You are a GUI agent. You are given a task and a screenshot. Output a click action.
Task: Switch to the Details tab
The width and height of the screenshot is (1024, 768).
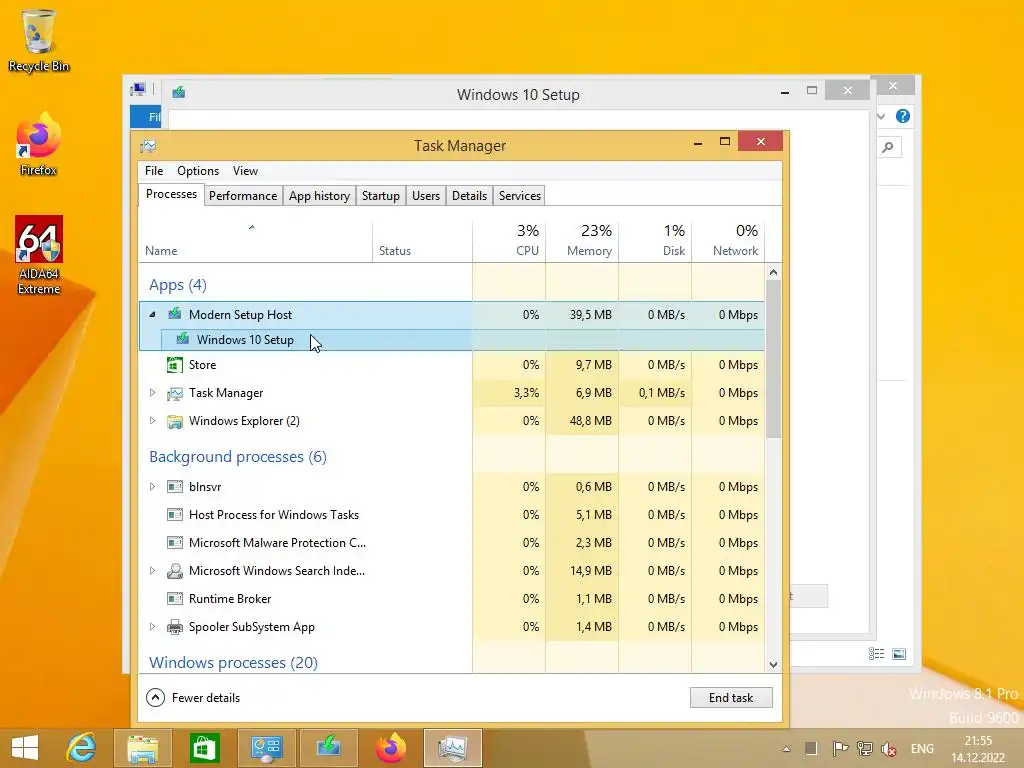(x=470, y=196)
